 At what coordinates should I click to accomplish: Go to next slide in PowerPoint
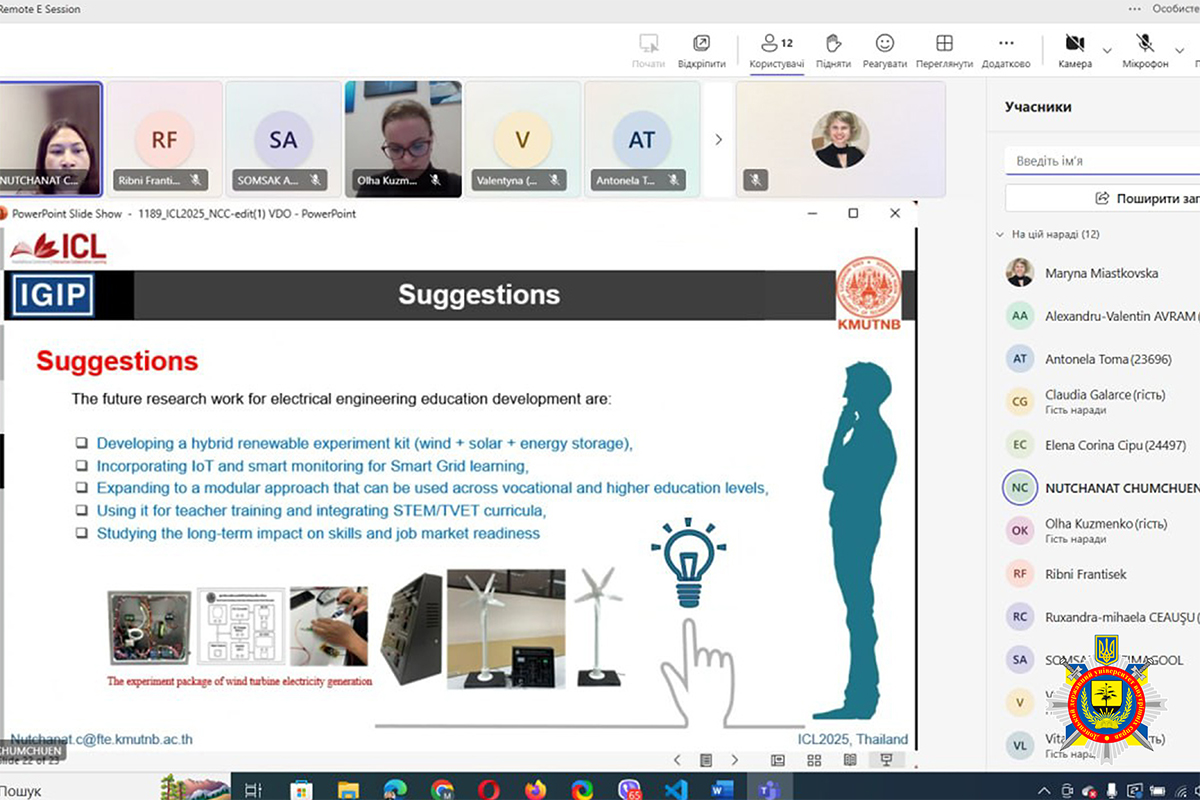pyautogui.click(x=735, y=760)
